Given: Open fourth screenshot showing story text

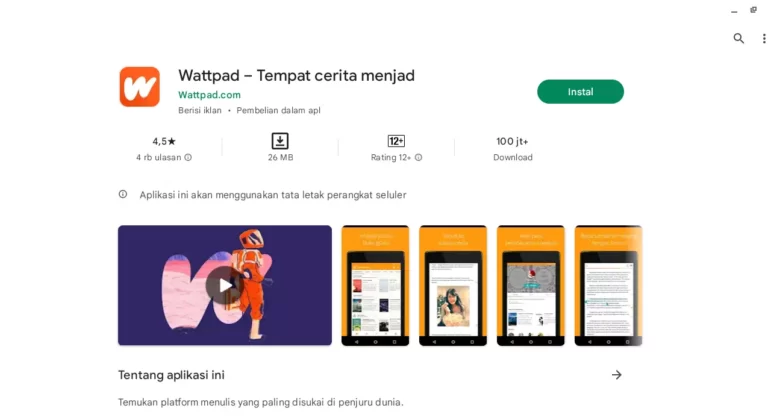Looking at the screenshot, I should 608,285.
